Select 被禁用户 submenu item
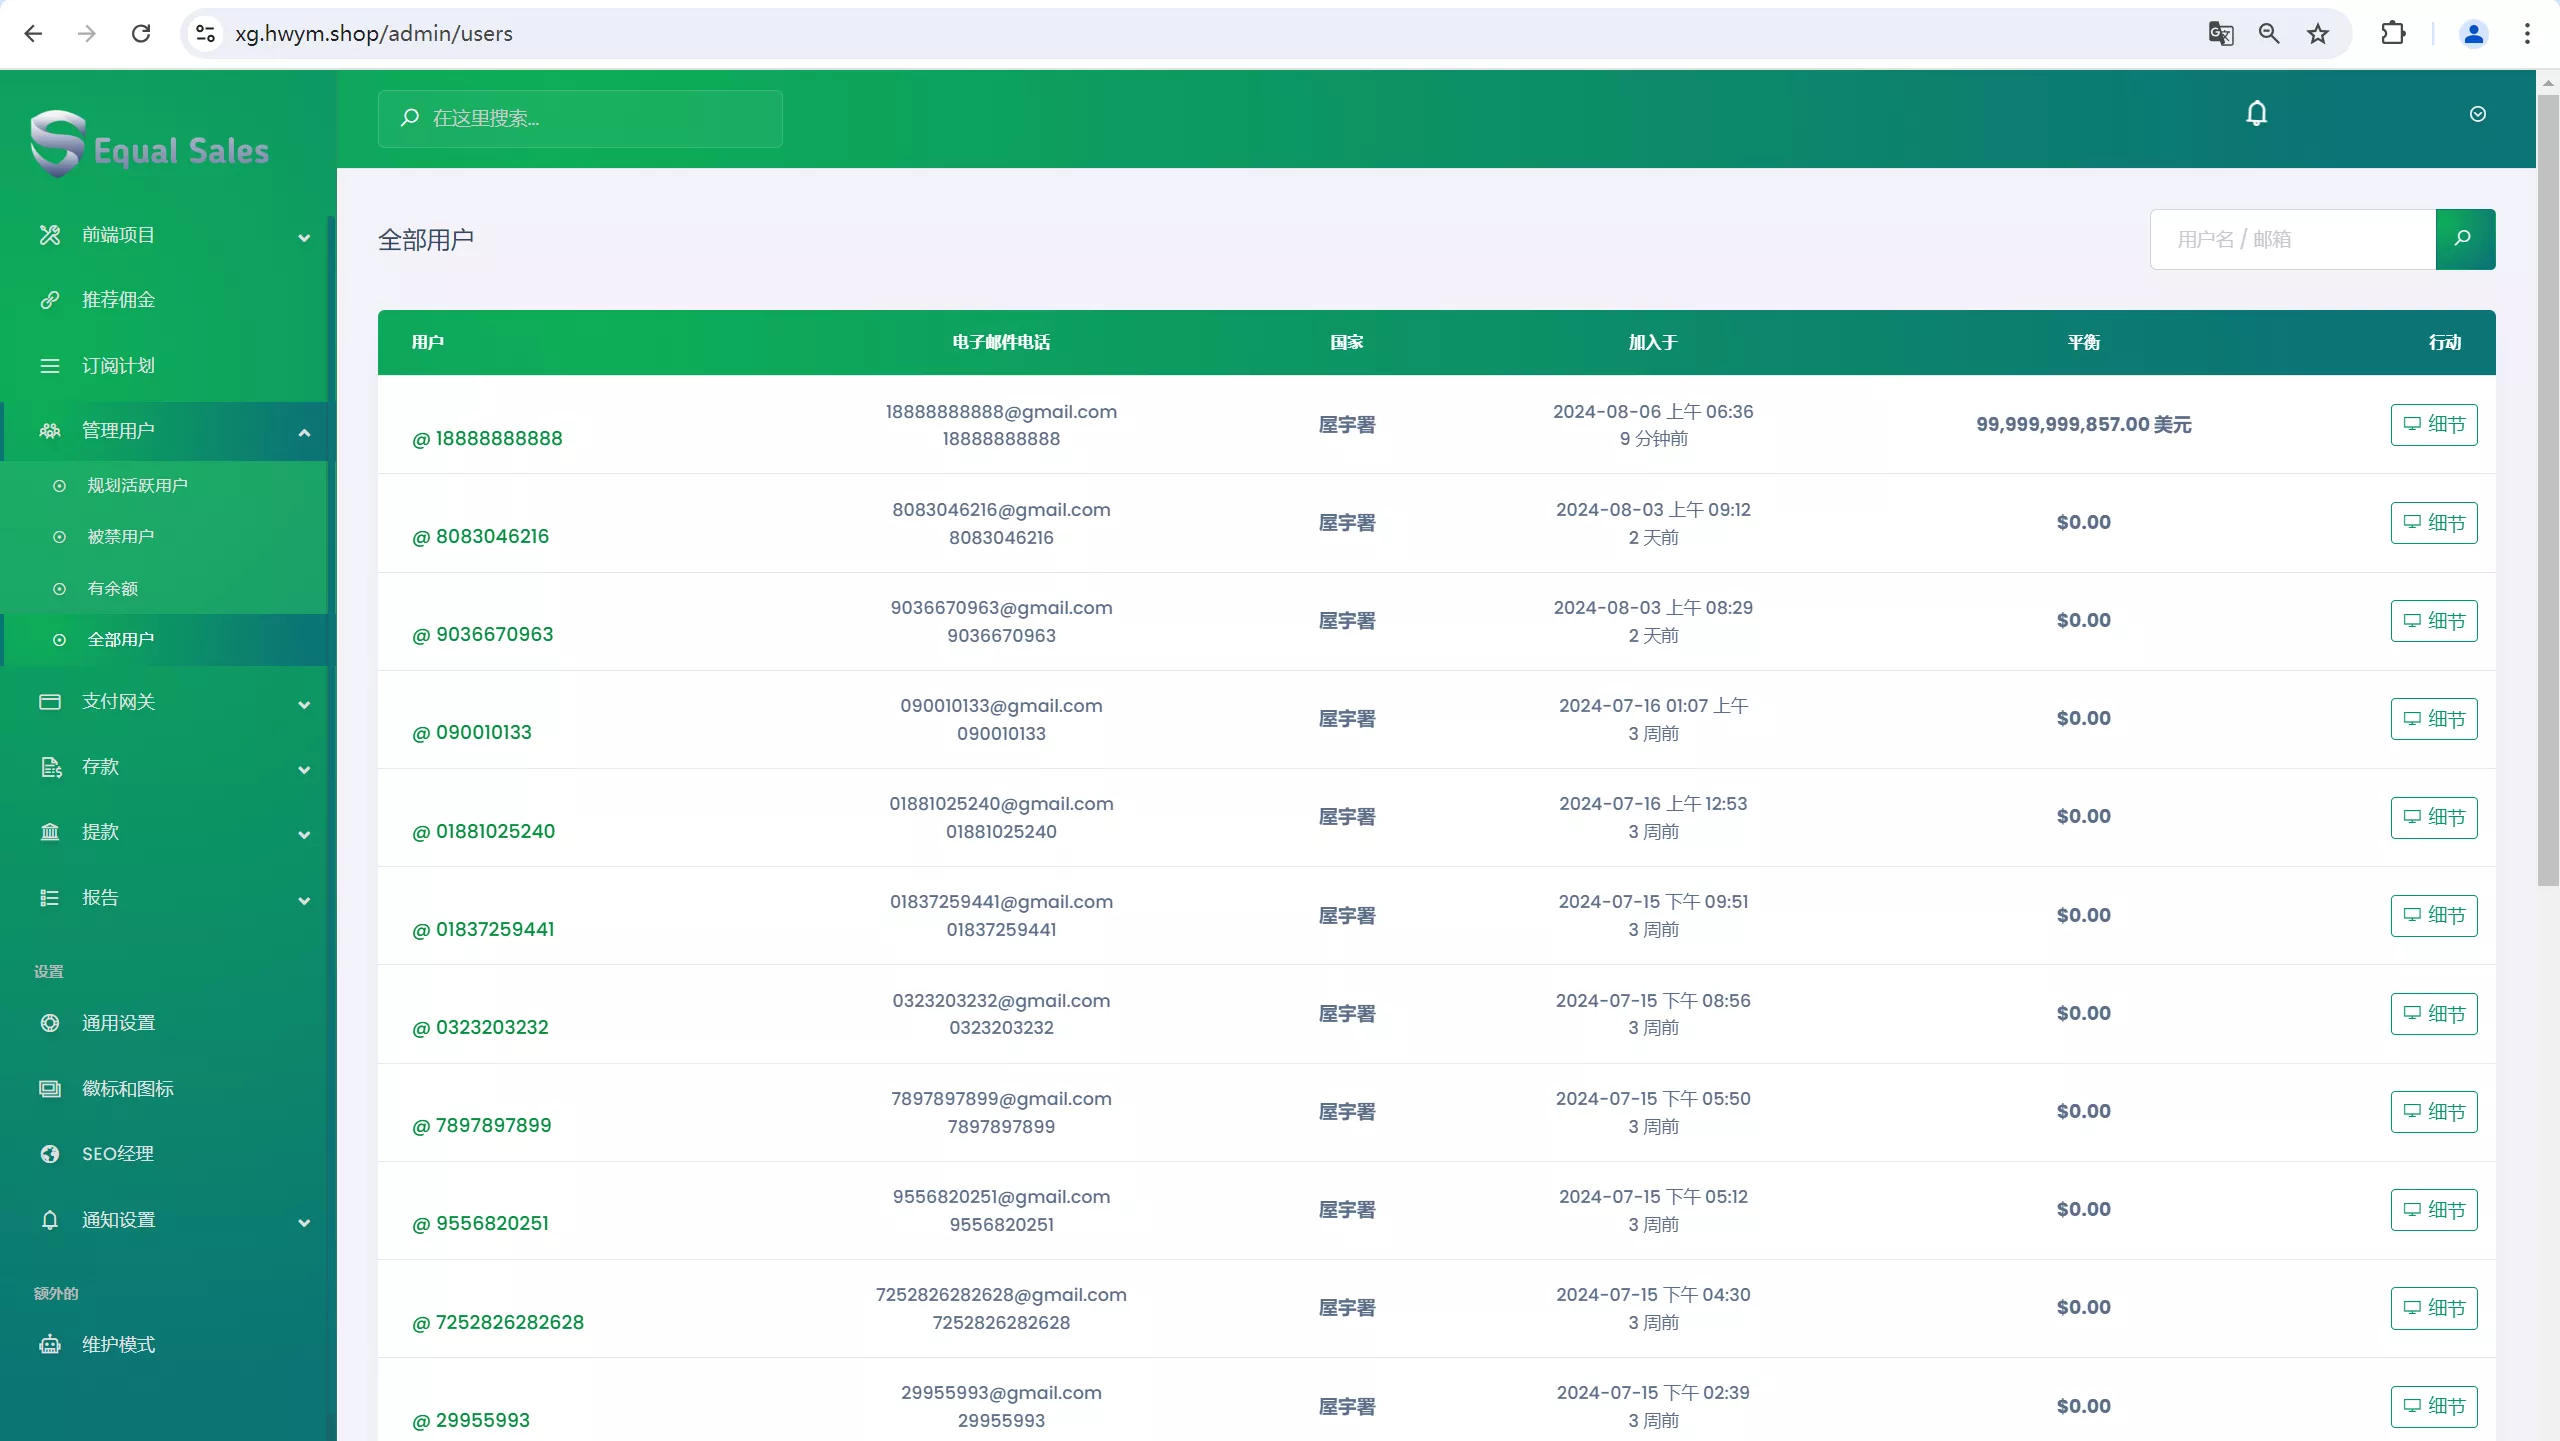 (x=121, y=537)
